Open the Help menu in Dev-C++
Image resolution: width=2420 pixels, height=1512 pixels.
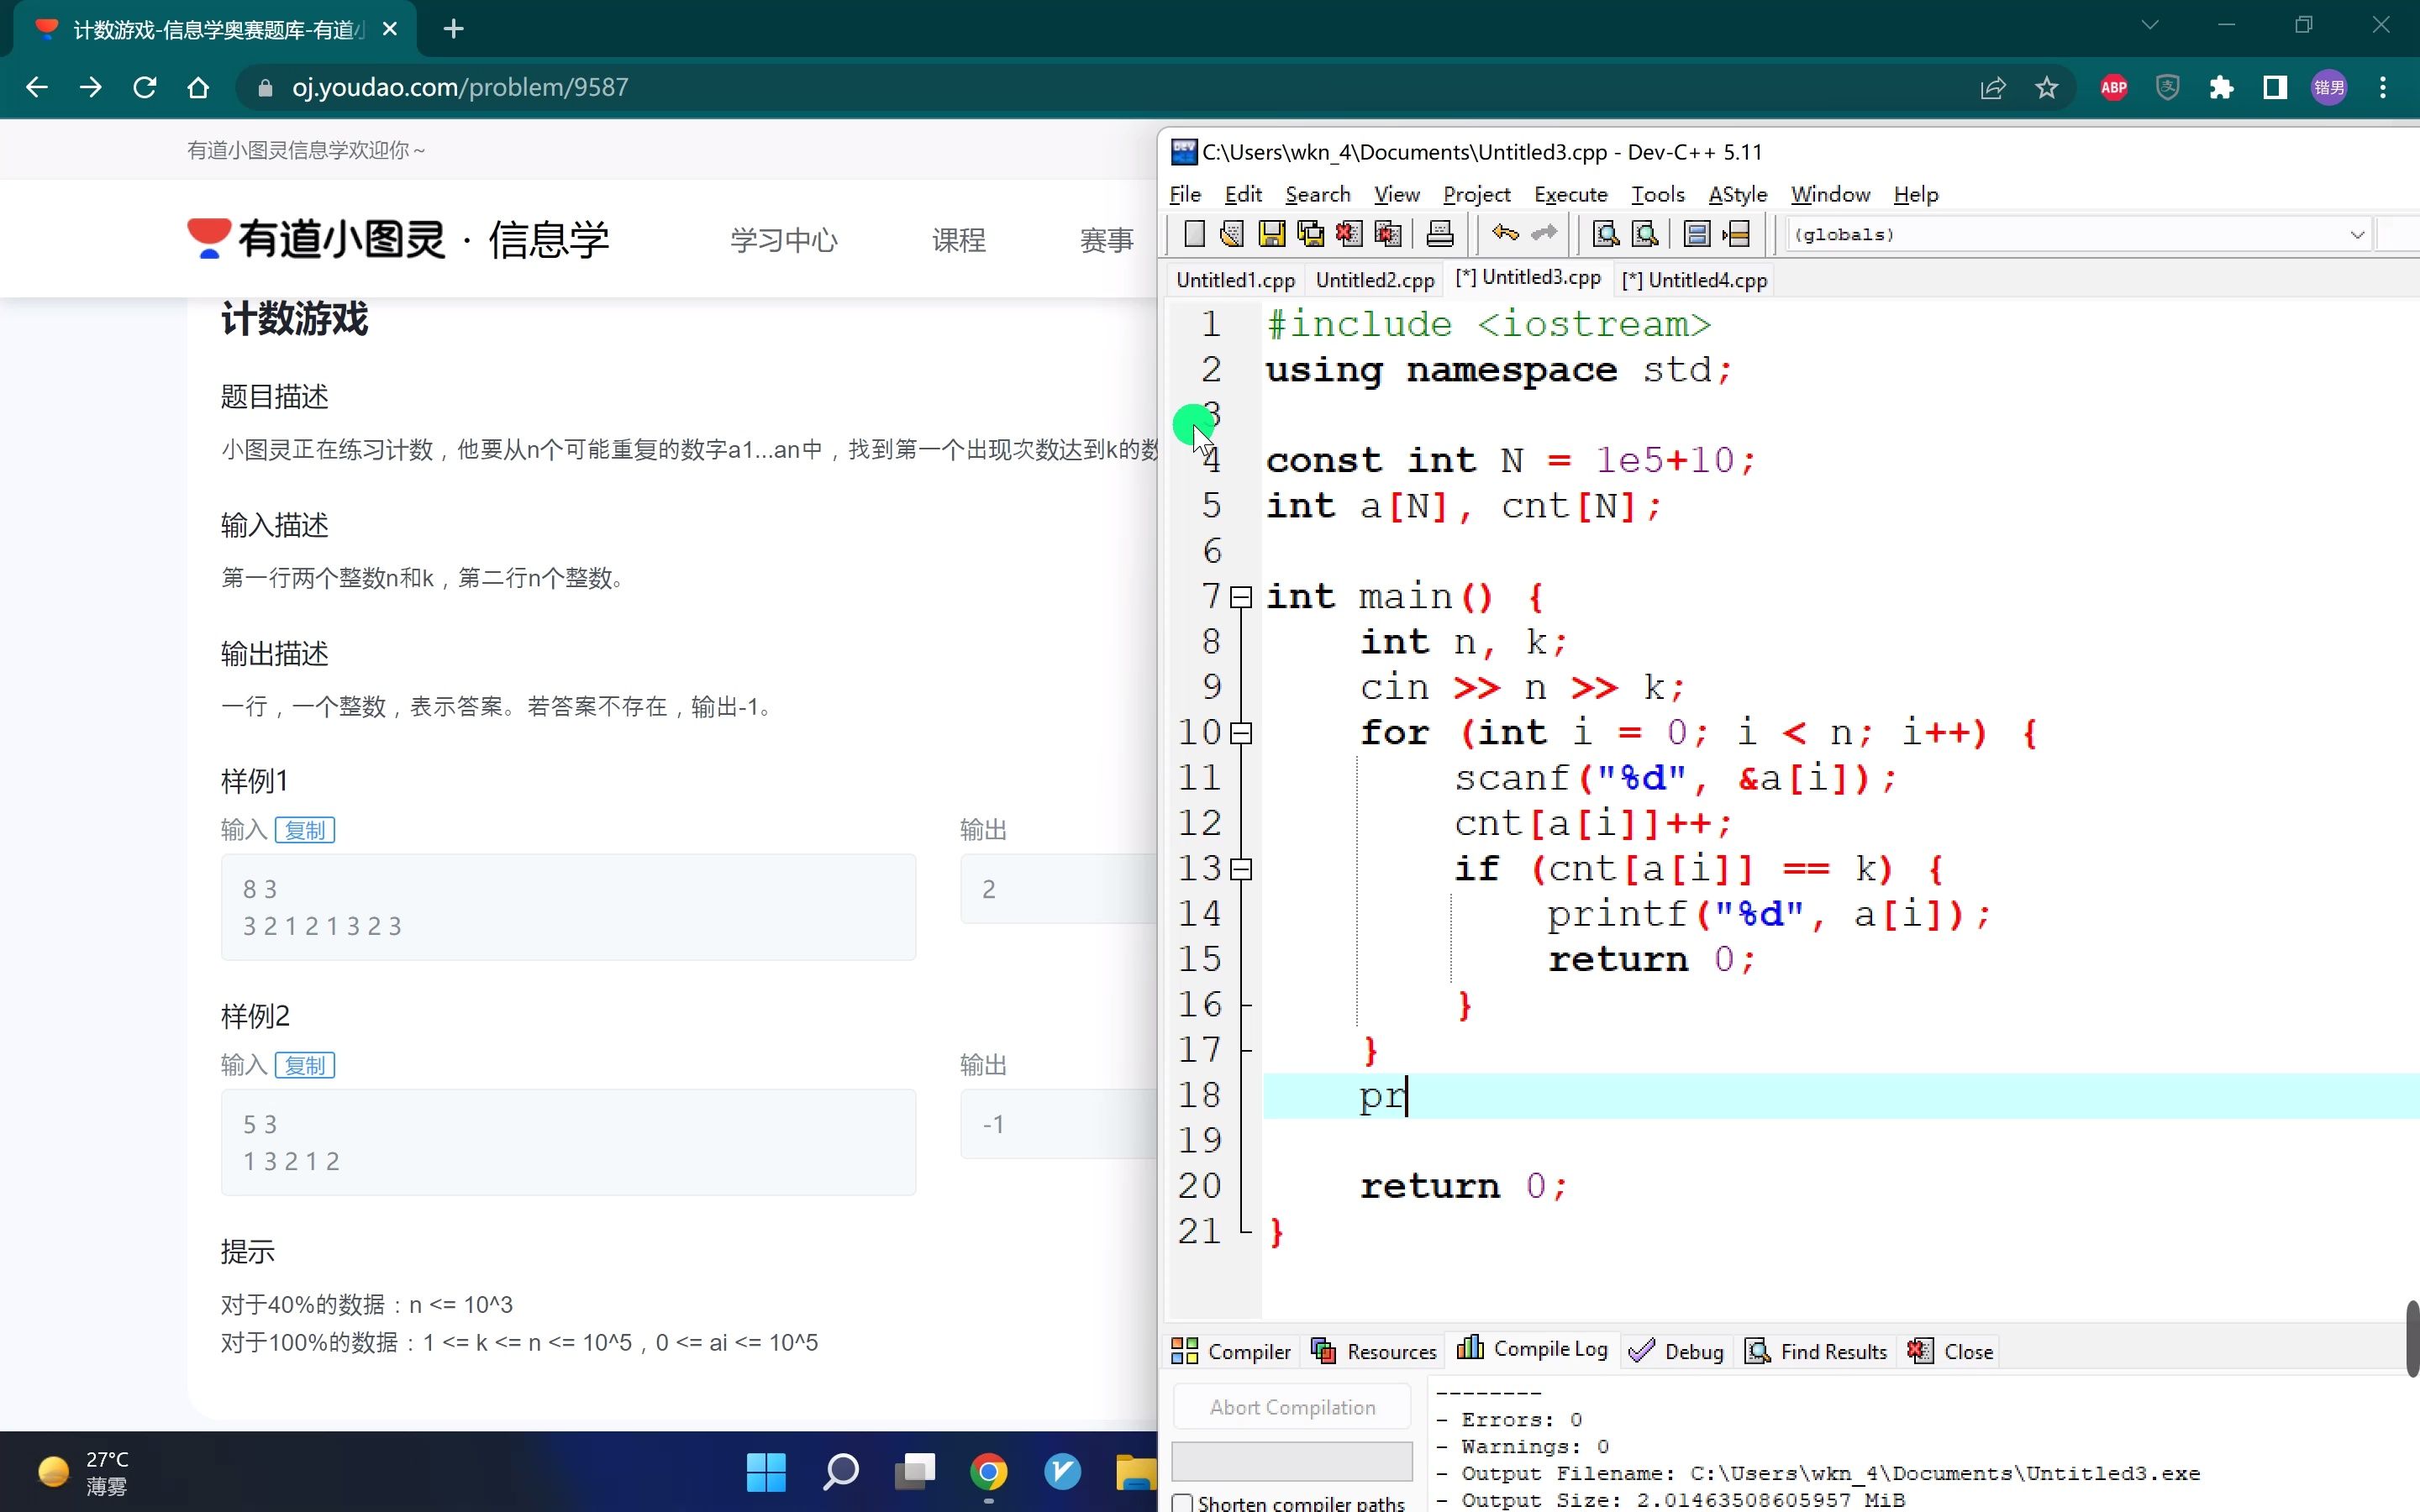[x=1916, y=194]
